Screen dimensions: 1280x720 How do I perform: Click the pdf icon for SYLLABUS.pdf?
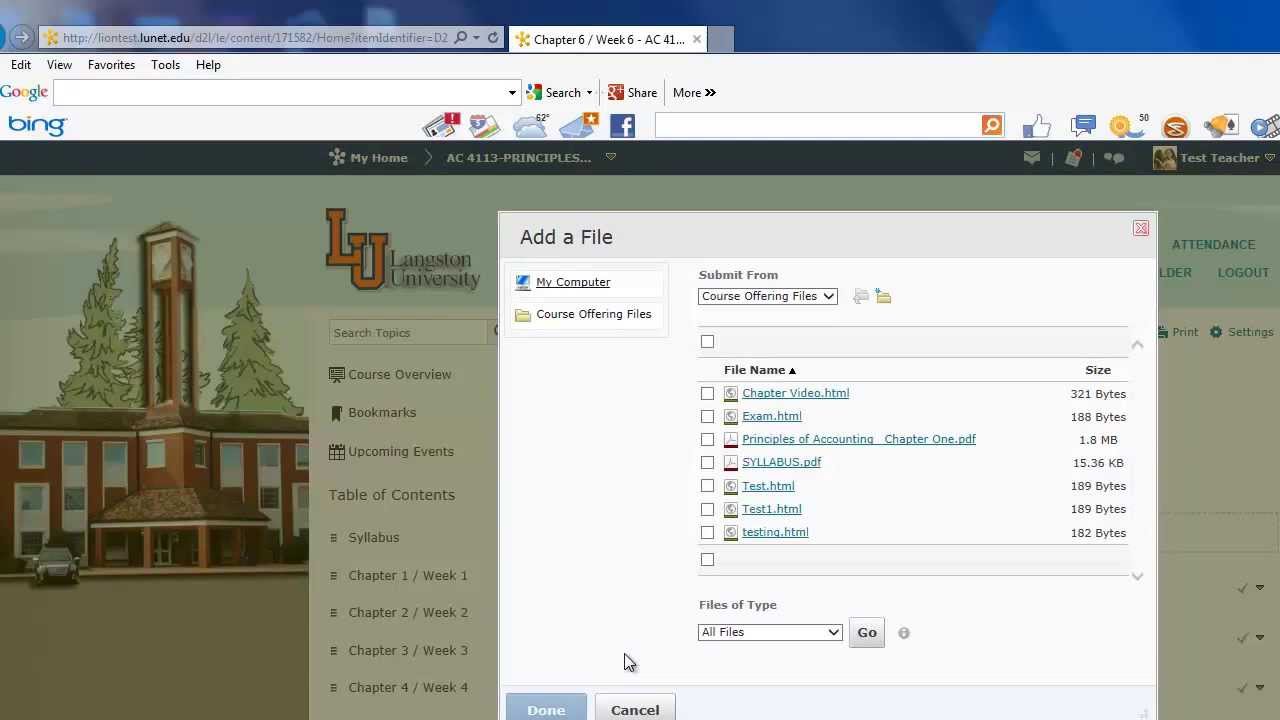[731, 463]
